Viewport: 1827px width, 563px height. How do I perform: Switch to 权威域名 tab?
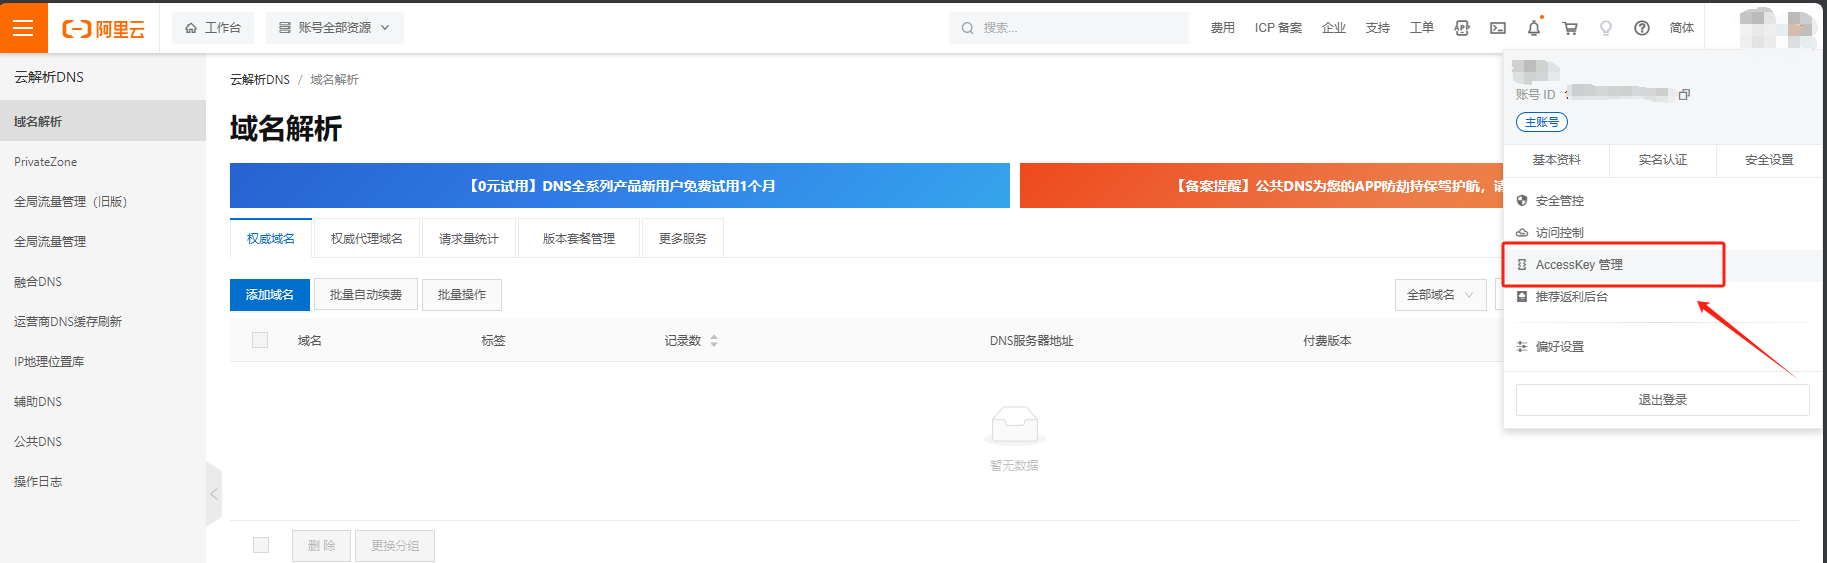click(271, 238)
